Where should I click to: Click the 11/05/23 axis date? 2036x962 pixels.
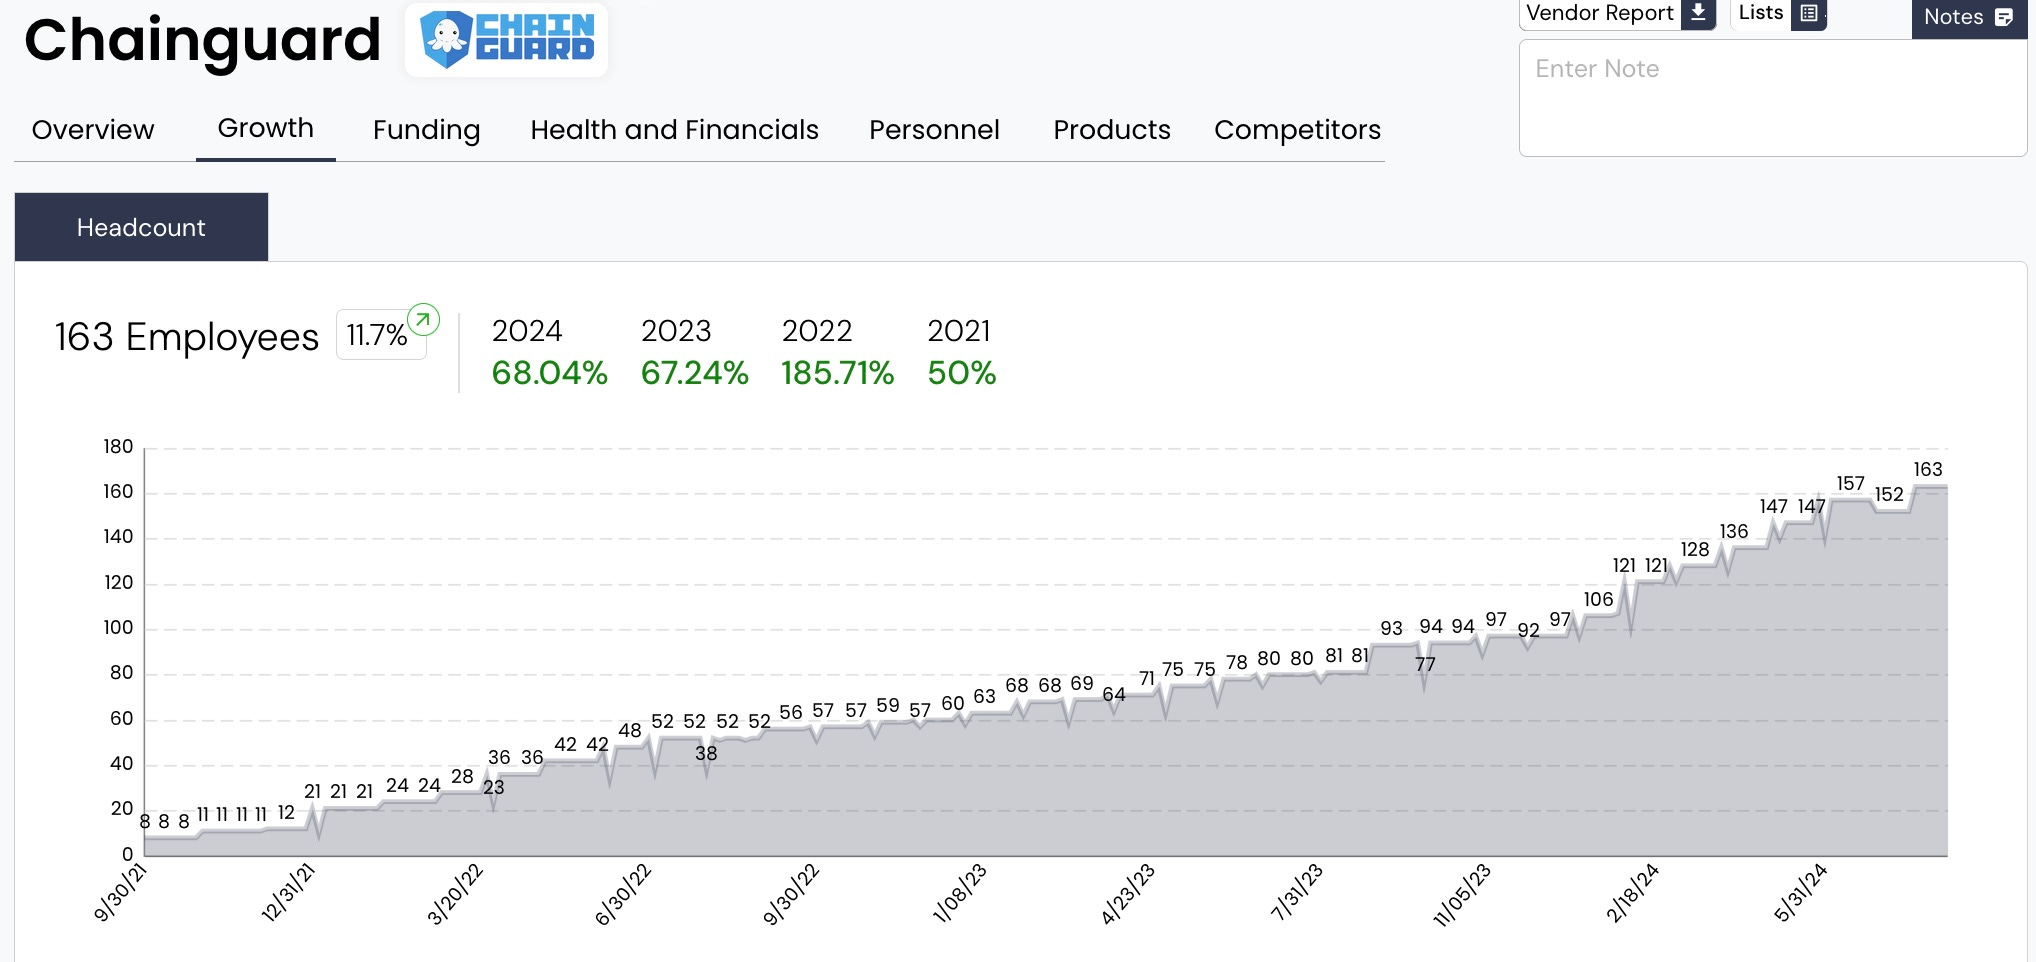coord(1461,895)
